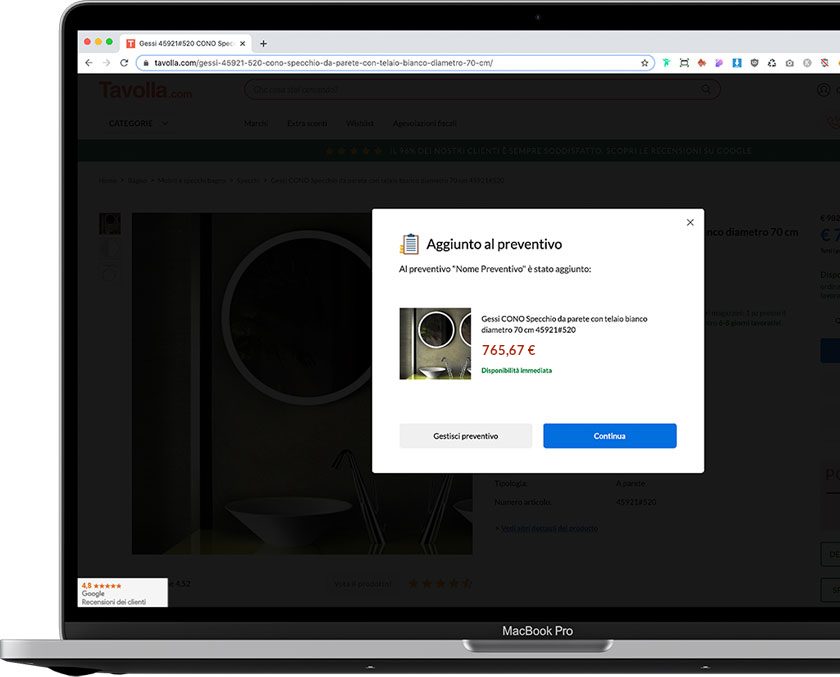Click the Tavolla.com logo
The width and height of the screenshot is (840, 677).
tap(145, 90)
